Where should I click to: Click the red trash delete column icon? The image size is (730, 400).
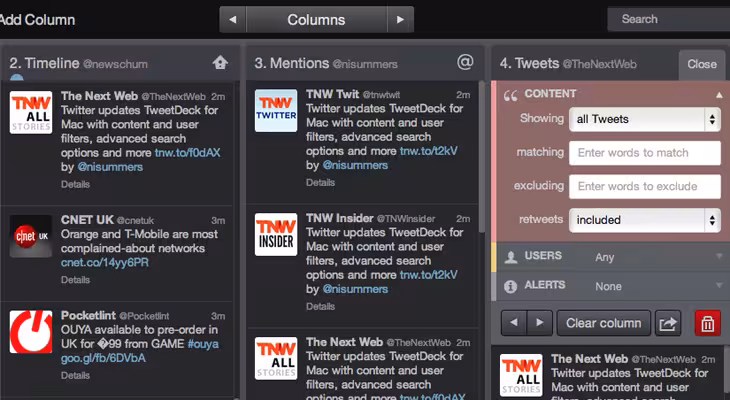(x=707, y=323)
